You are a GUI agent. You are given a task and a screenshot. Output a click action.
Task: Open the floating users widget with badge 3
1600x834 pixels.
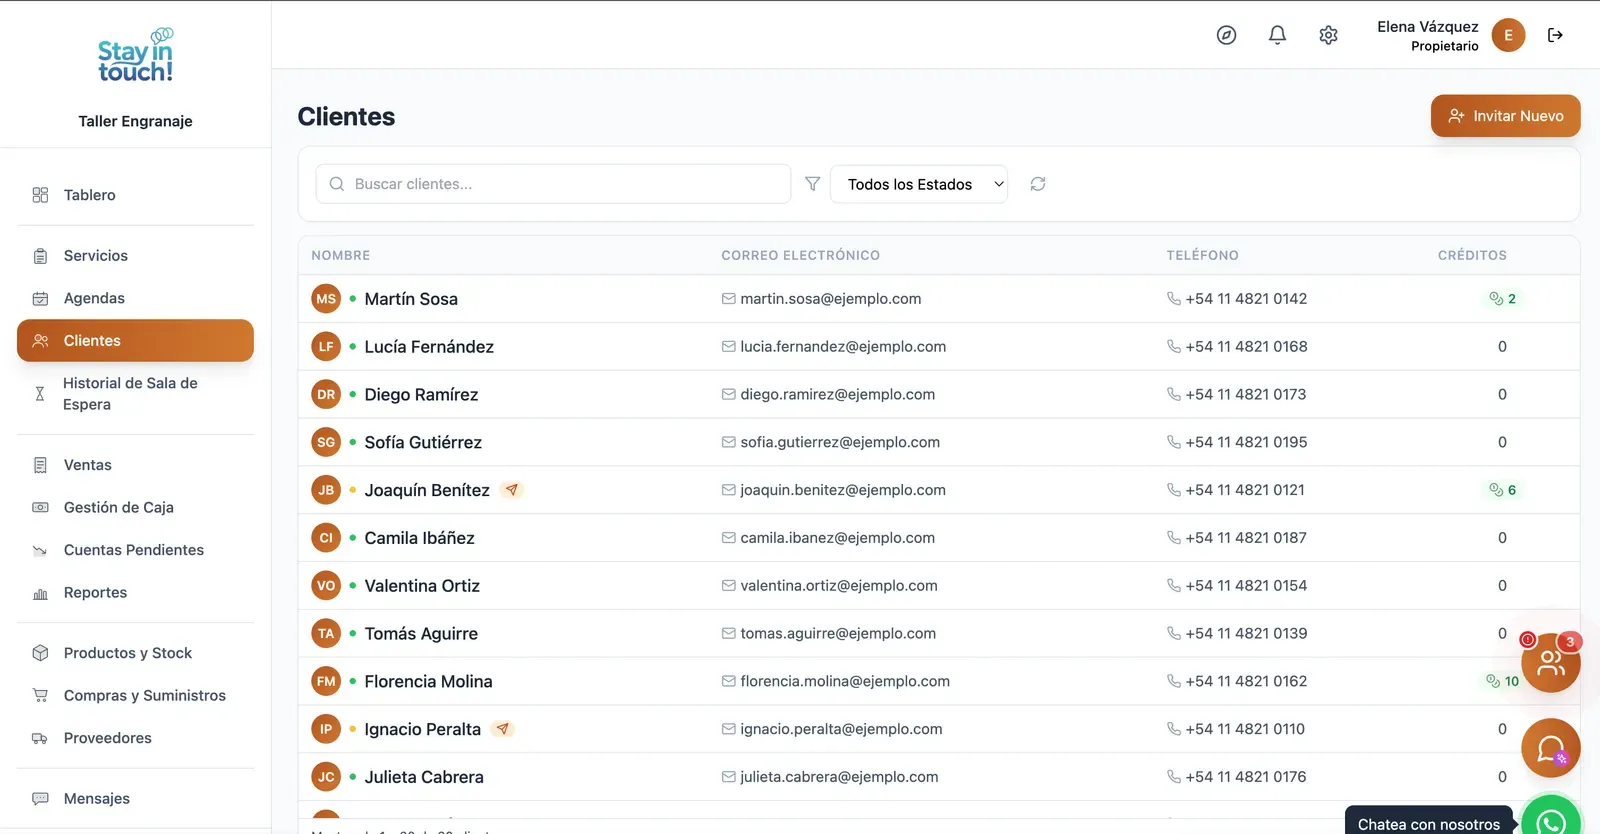(1550, 662)
